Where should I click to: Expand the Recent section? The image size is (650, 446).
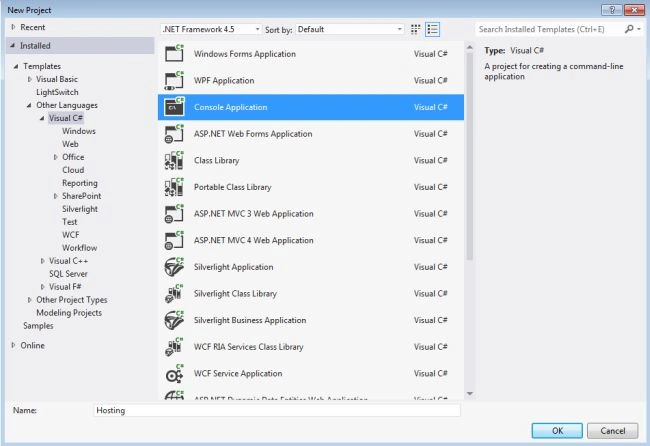13,27
